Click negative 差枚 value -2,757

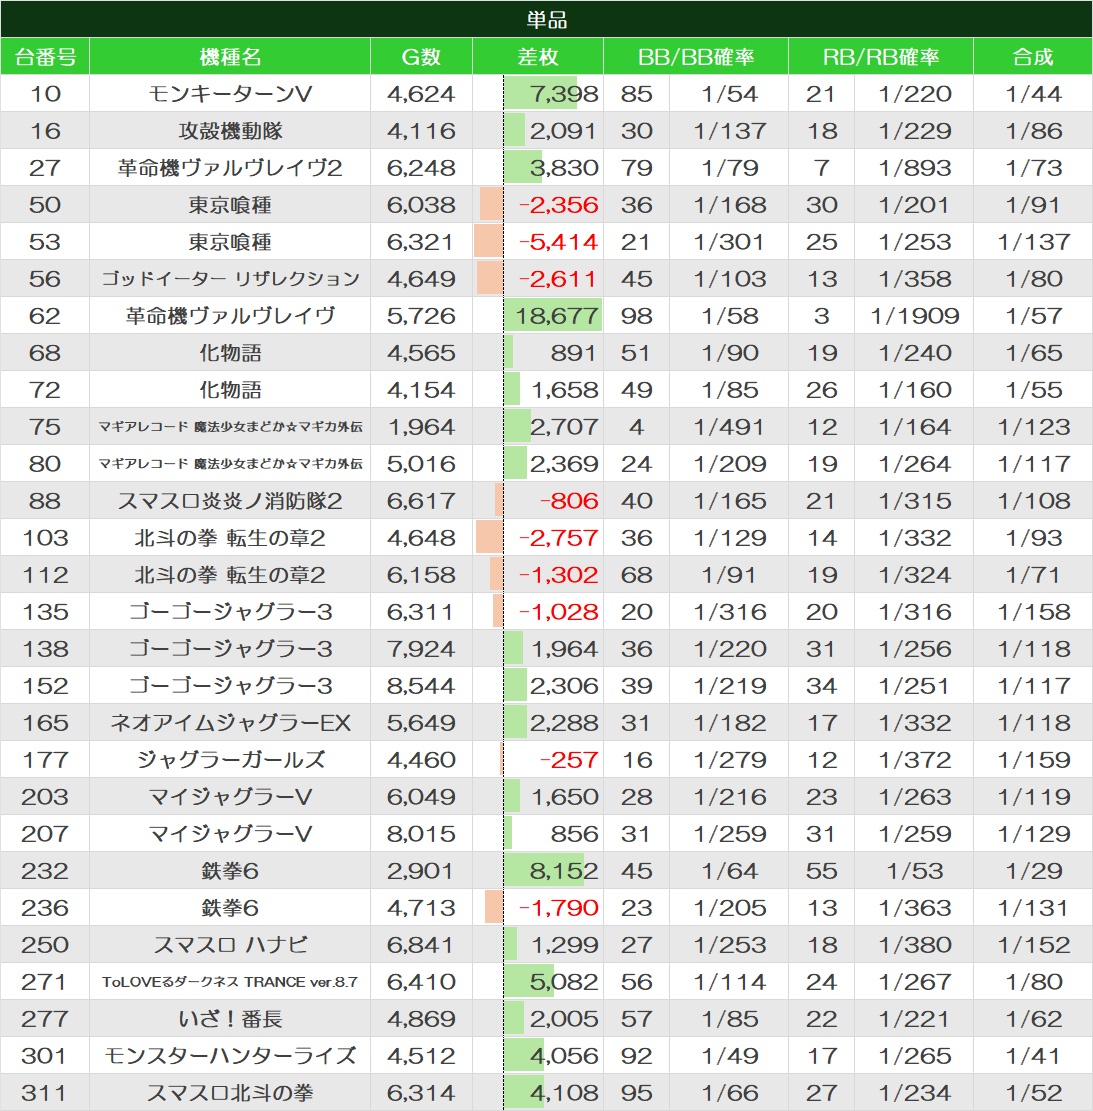[x=559, y=538]
